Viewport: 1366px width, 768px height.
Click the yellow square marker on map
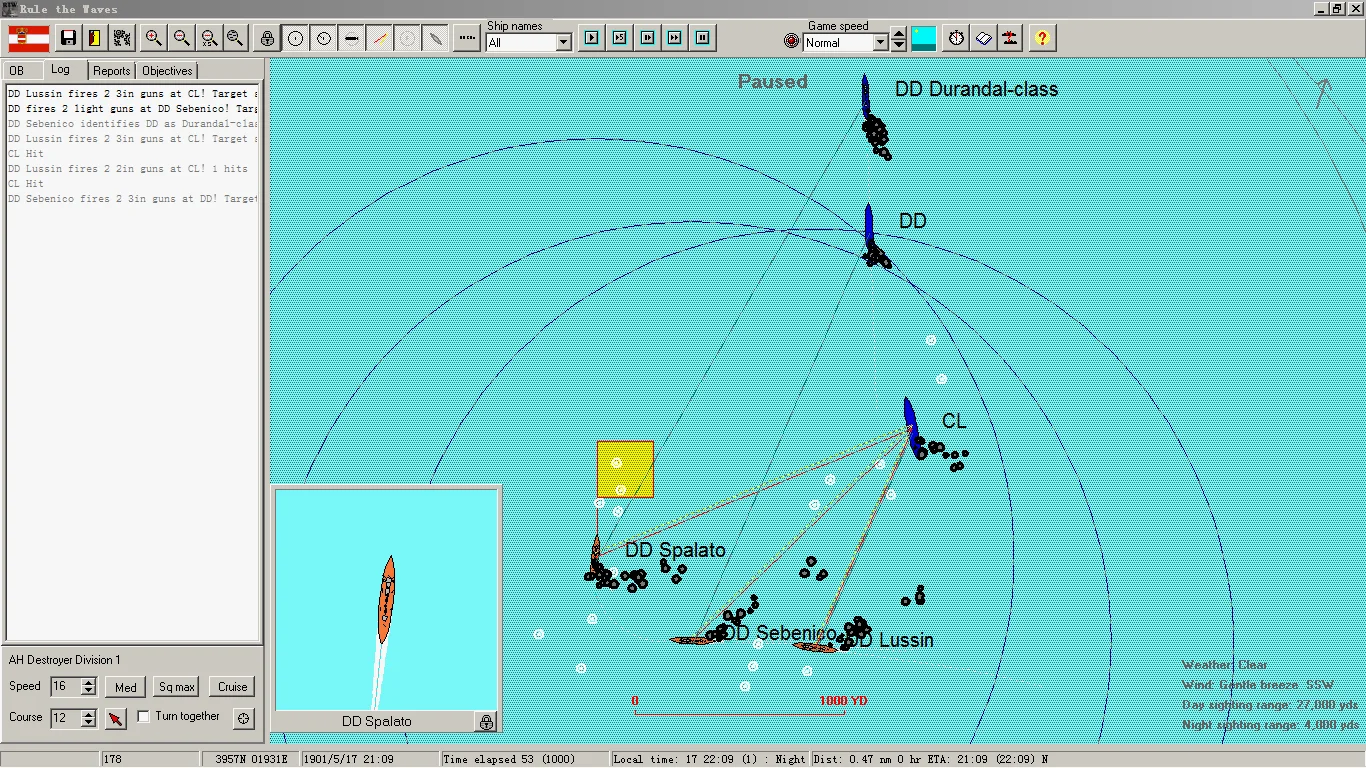tap(625, 469)
